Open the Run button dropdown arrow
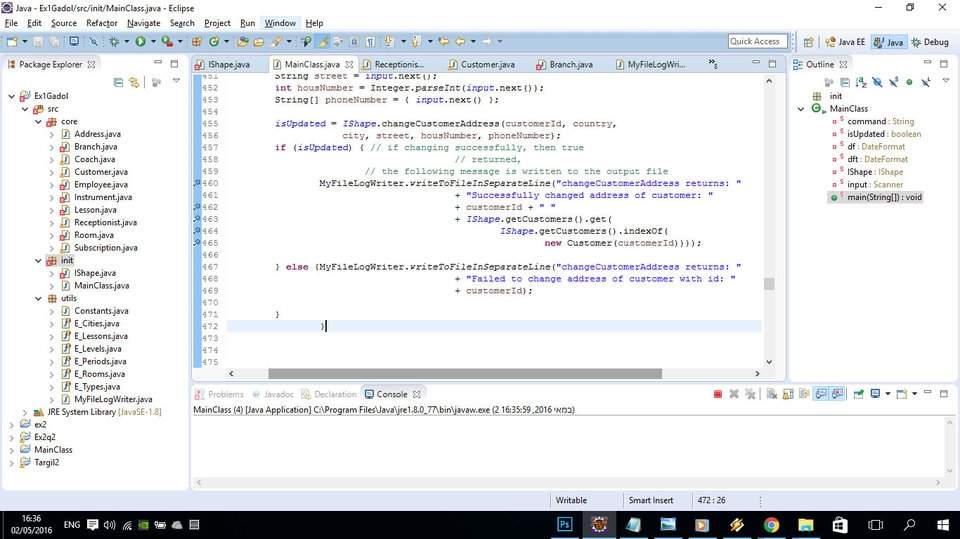 (x=153, y=42)
